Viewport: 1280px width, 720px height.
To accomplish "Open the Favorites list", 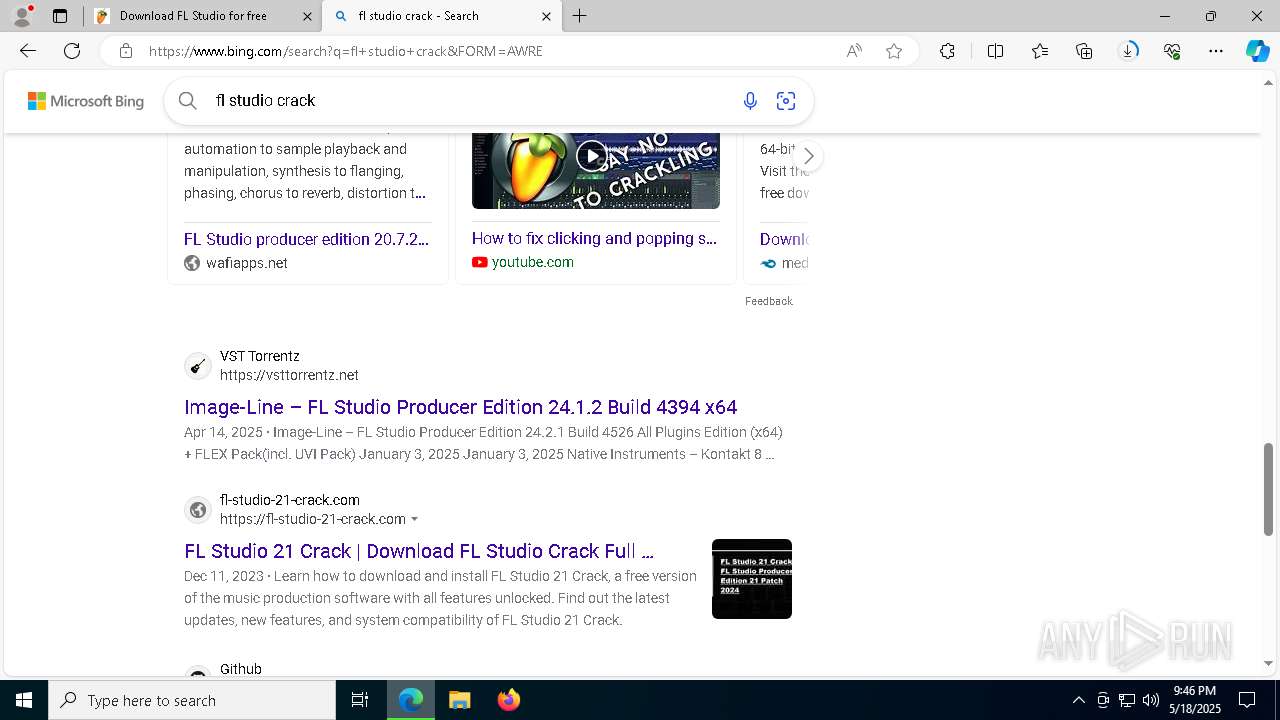I will 1040,51.
